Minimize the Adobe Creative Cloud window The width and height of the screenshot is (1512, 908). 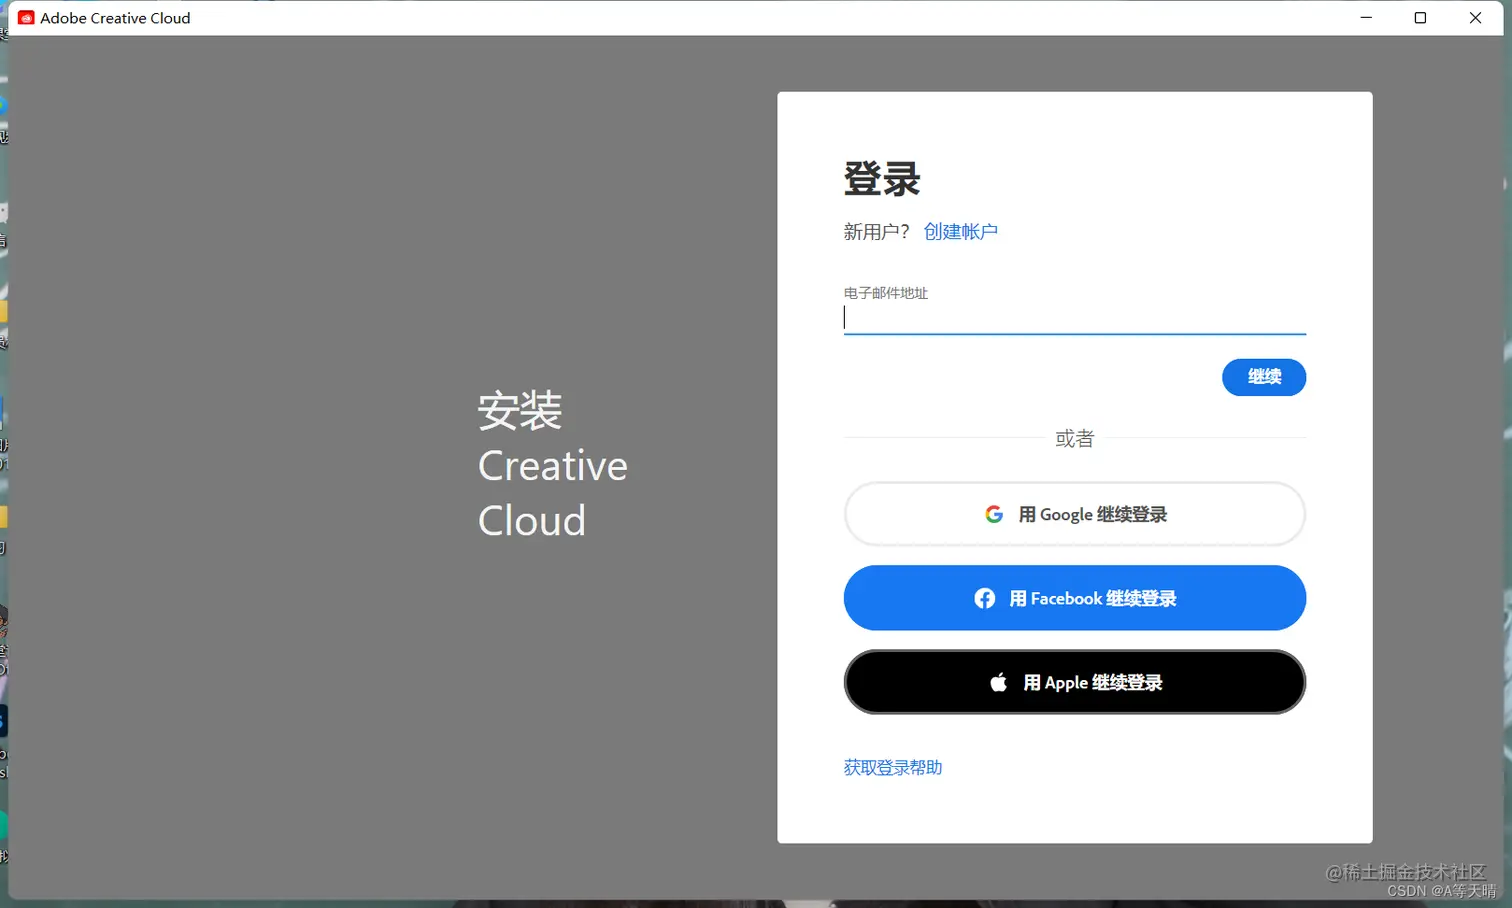1366,18
